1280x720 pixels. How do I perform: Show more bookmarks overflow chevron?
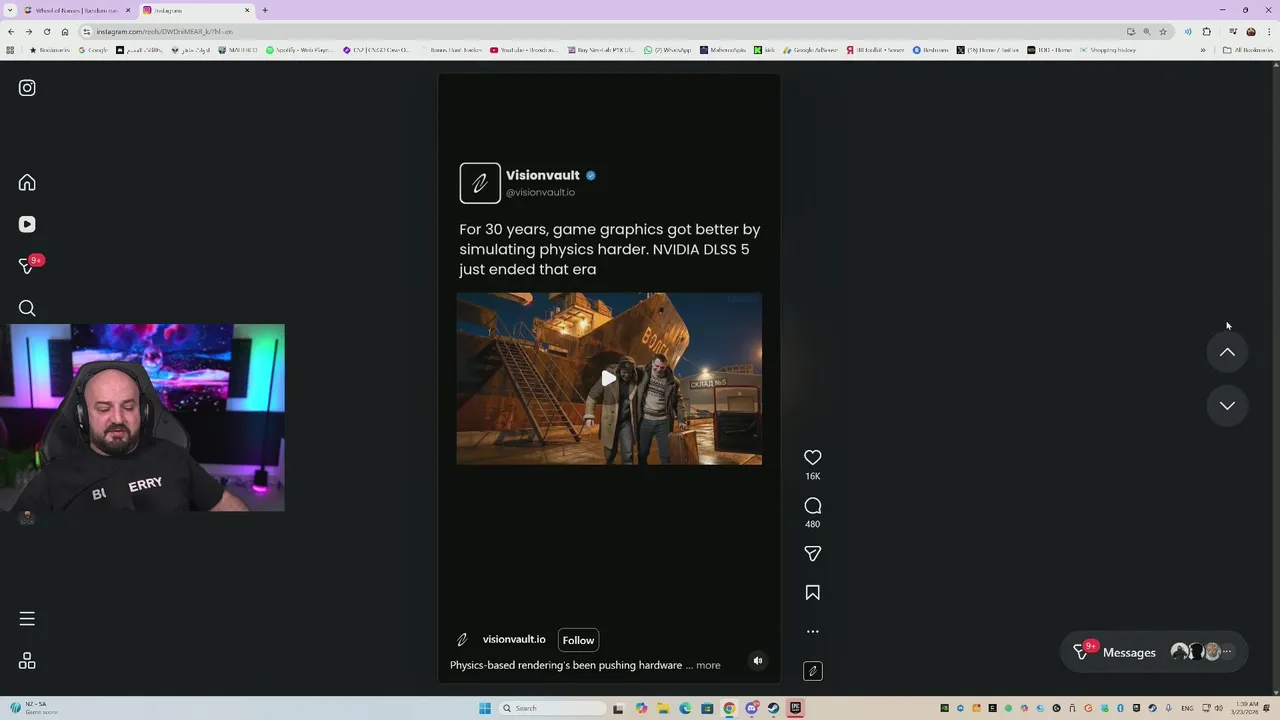(1203, 49)
